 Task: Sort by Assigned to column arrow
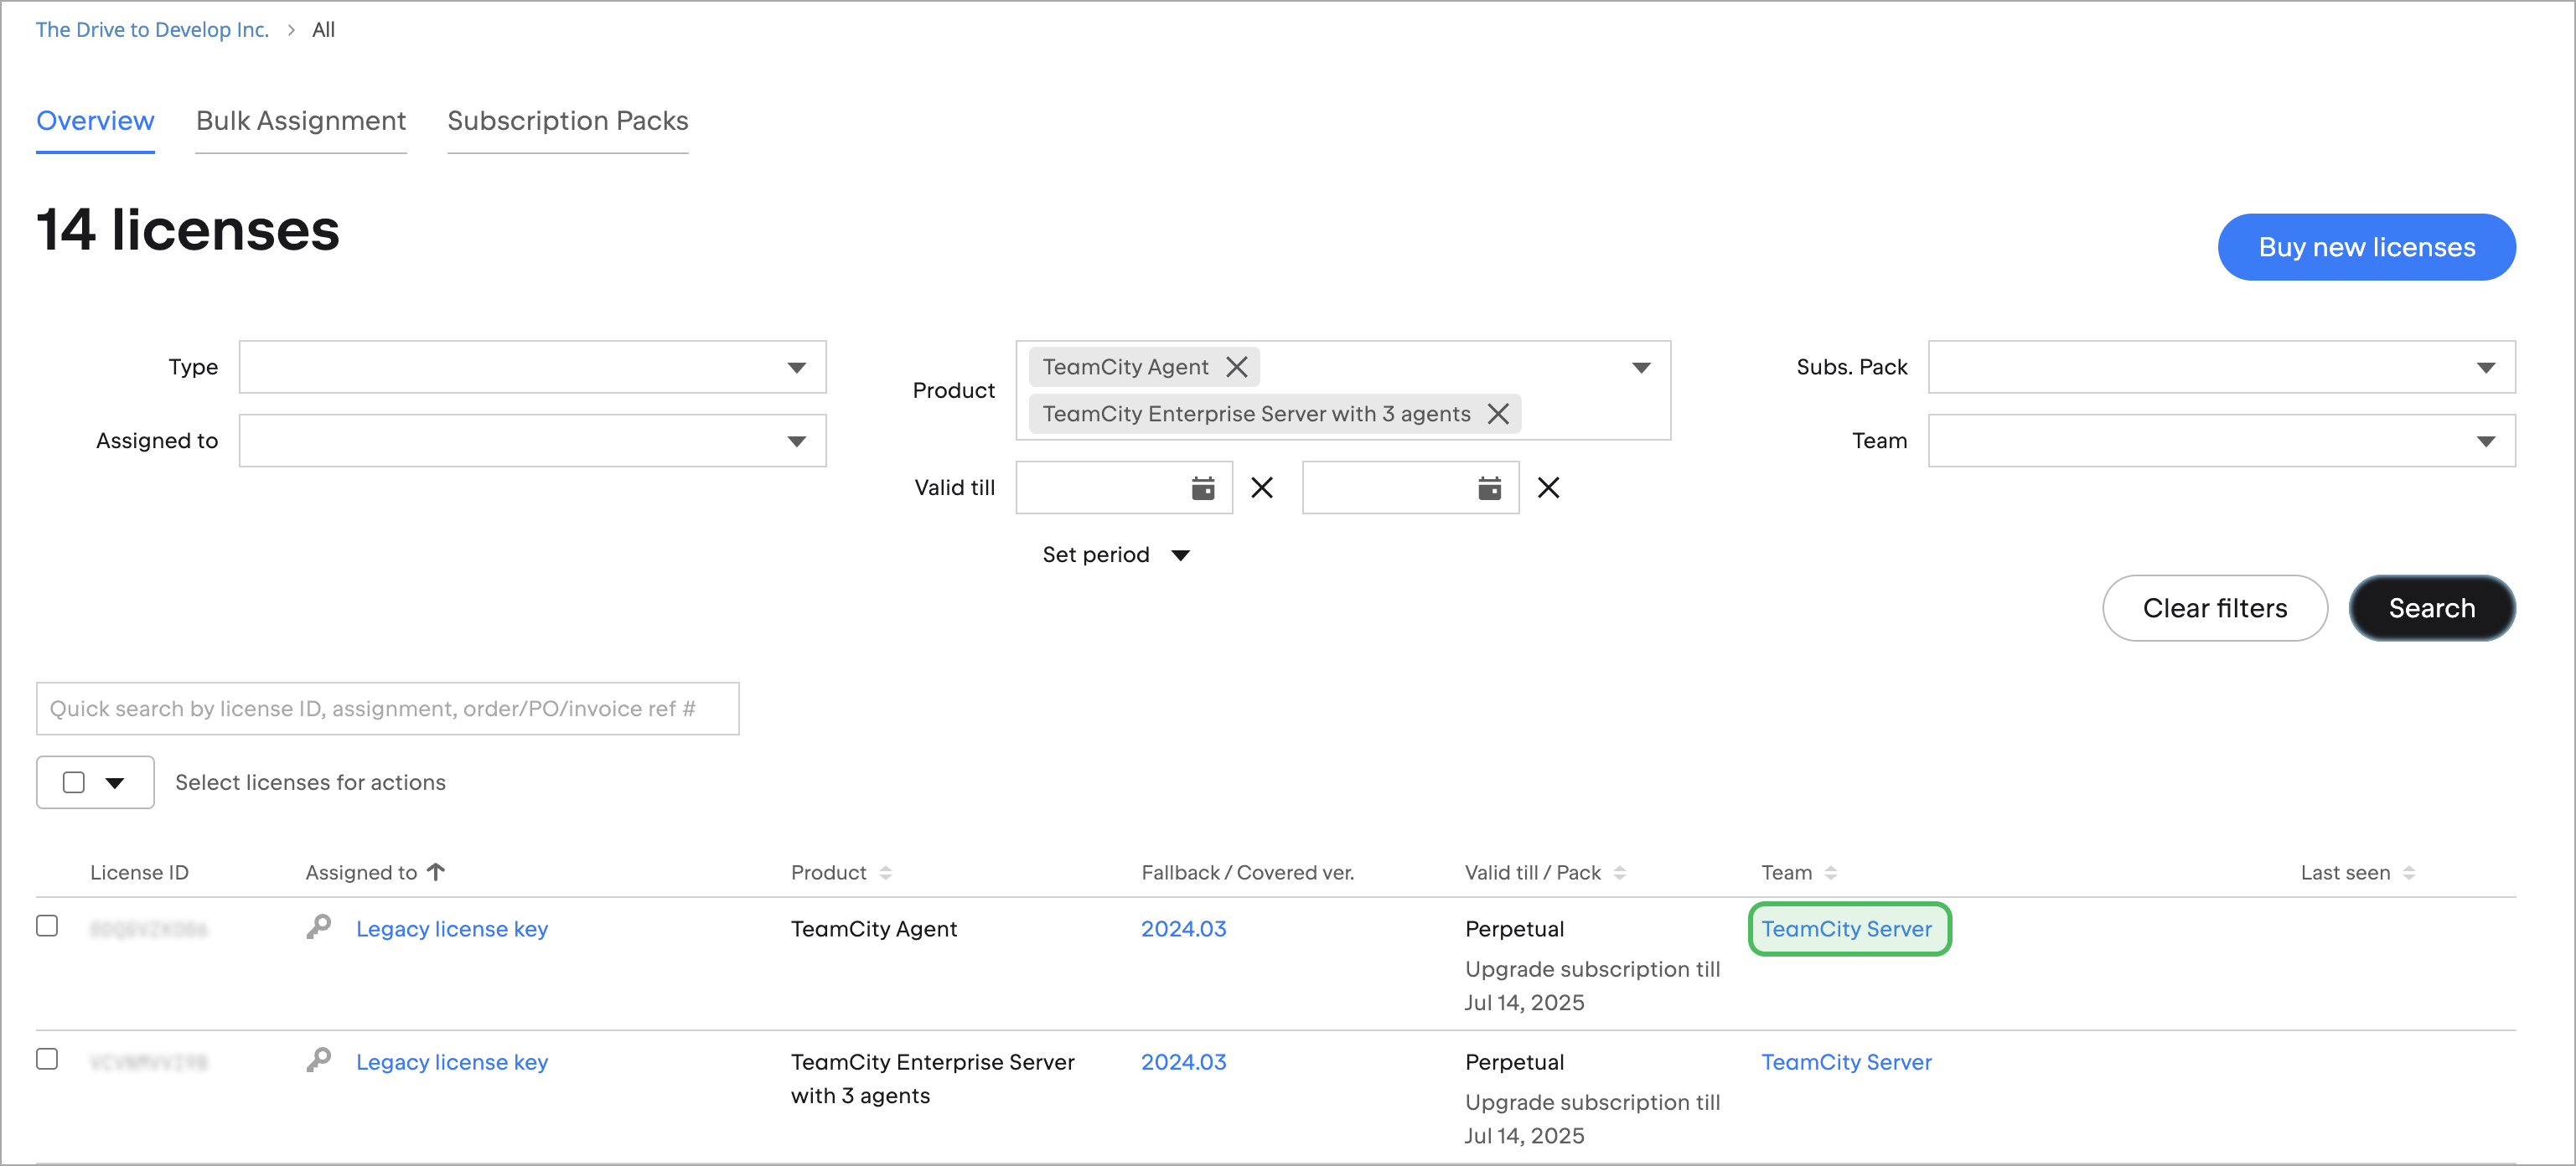(x=436, y=872)
